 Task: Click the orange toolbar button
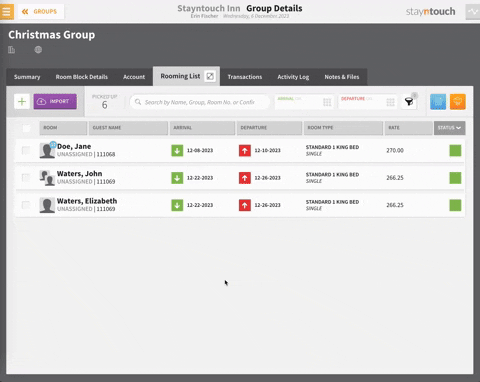pyautogui.click(x=458, y=102)
